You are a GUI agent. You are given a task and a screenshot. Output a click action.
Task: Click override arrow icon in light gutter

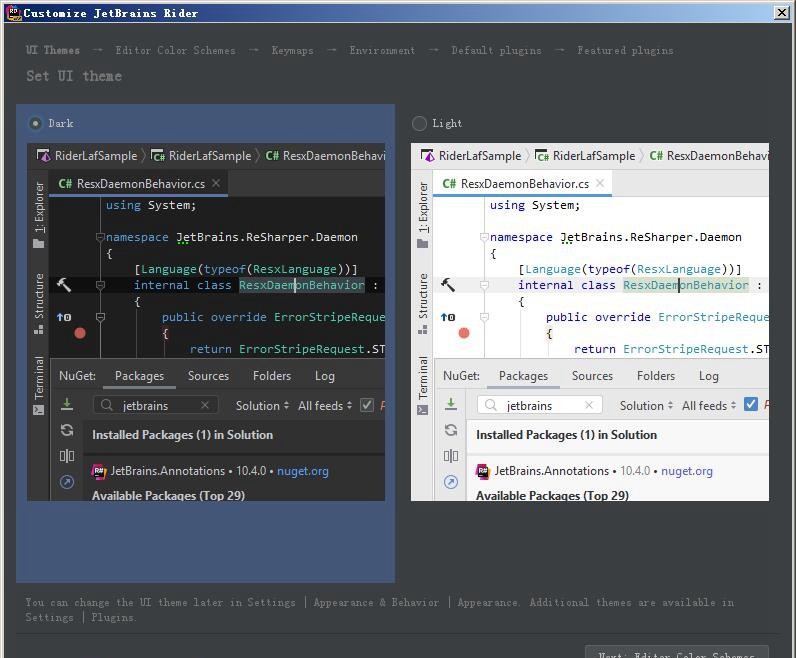point(448,317)
